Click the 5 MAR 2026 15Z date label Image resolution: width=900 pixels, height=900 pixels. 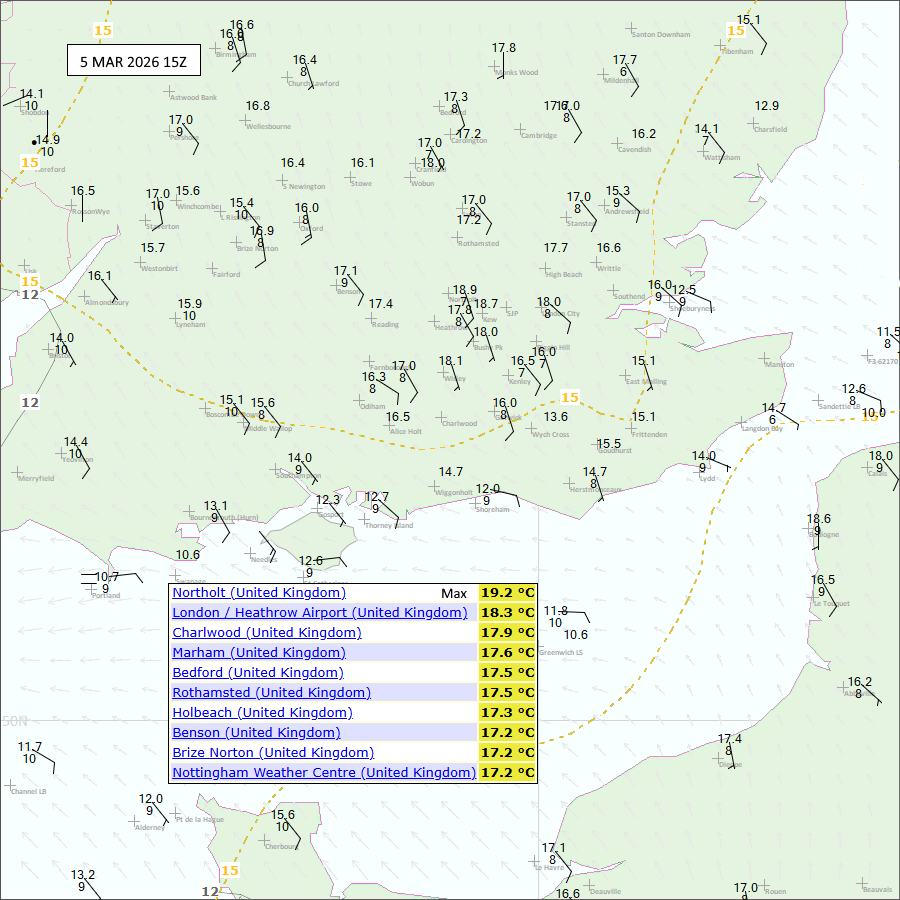(133, 61)
